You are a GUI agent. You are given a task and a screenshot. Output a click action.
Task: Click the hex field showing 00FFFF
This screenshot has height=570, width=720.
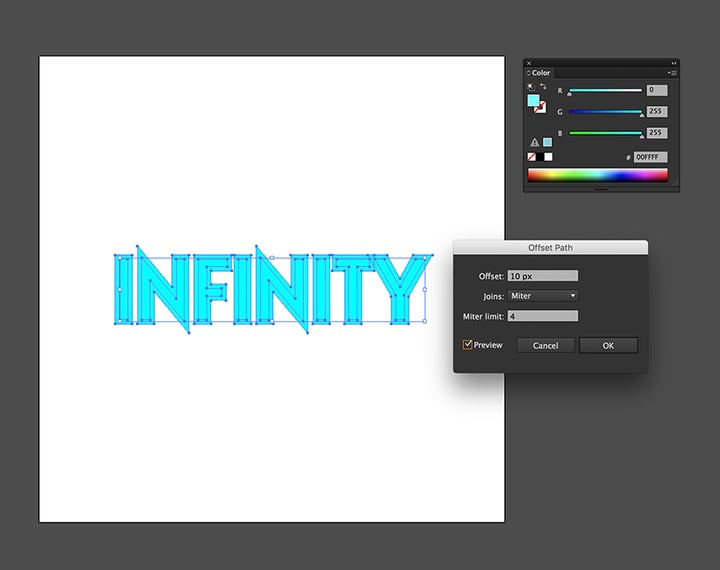coord(650,157)
